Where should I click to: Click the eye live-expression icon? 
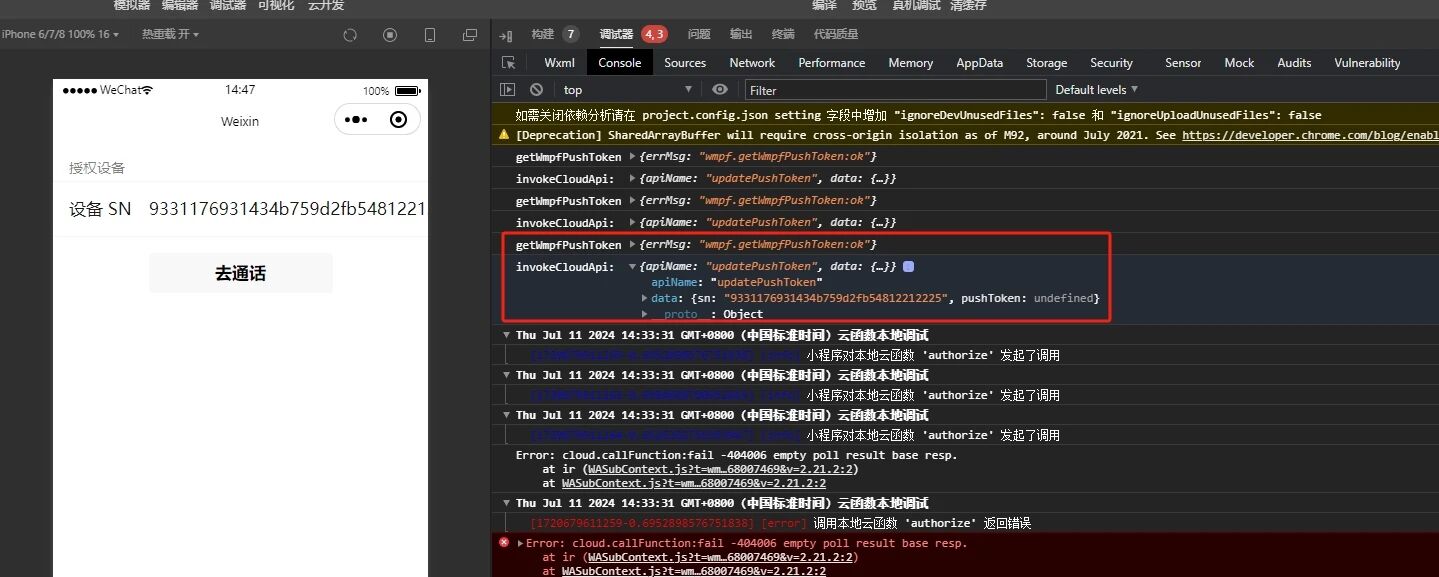click(x=719, y=90)
